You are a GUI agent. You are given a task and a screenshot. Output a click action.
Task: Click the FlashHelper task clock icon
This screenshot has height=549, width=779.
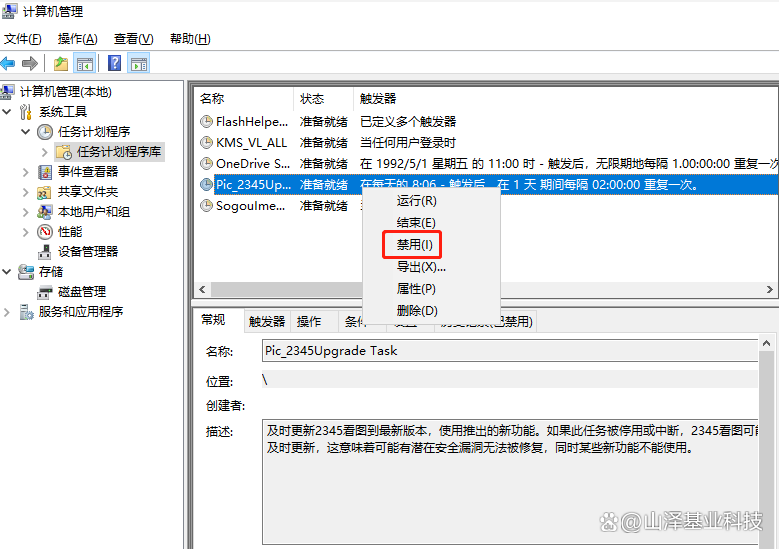(206, 121)
